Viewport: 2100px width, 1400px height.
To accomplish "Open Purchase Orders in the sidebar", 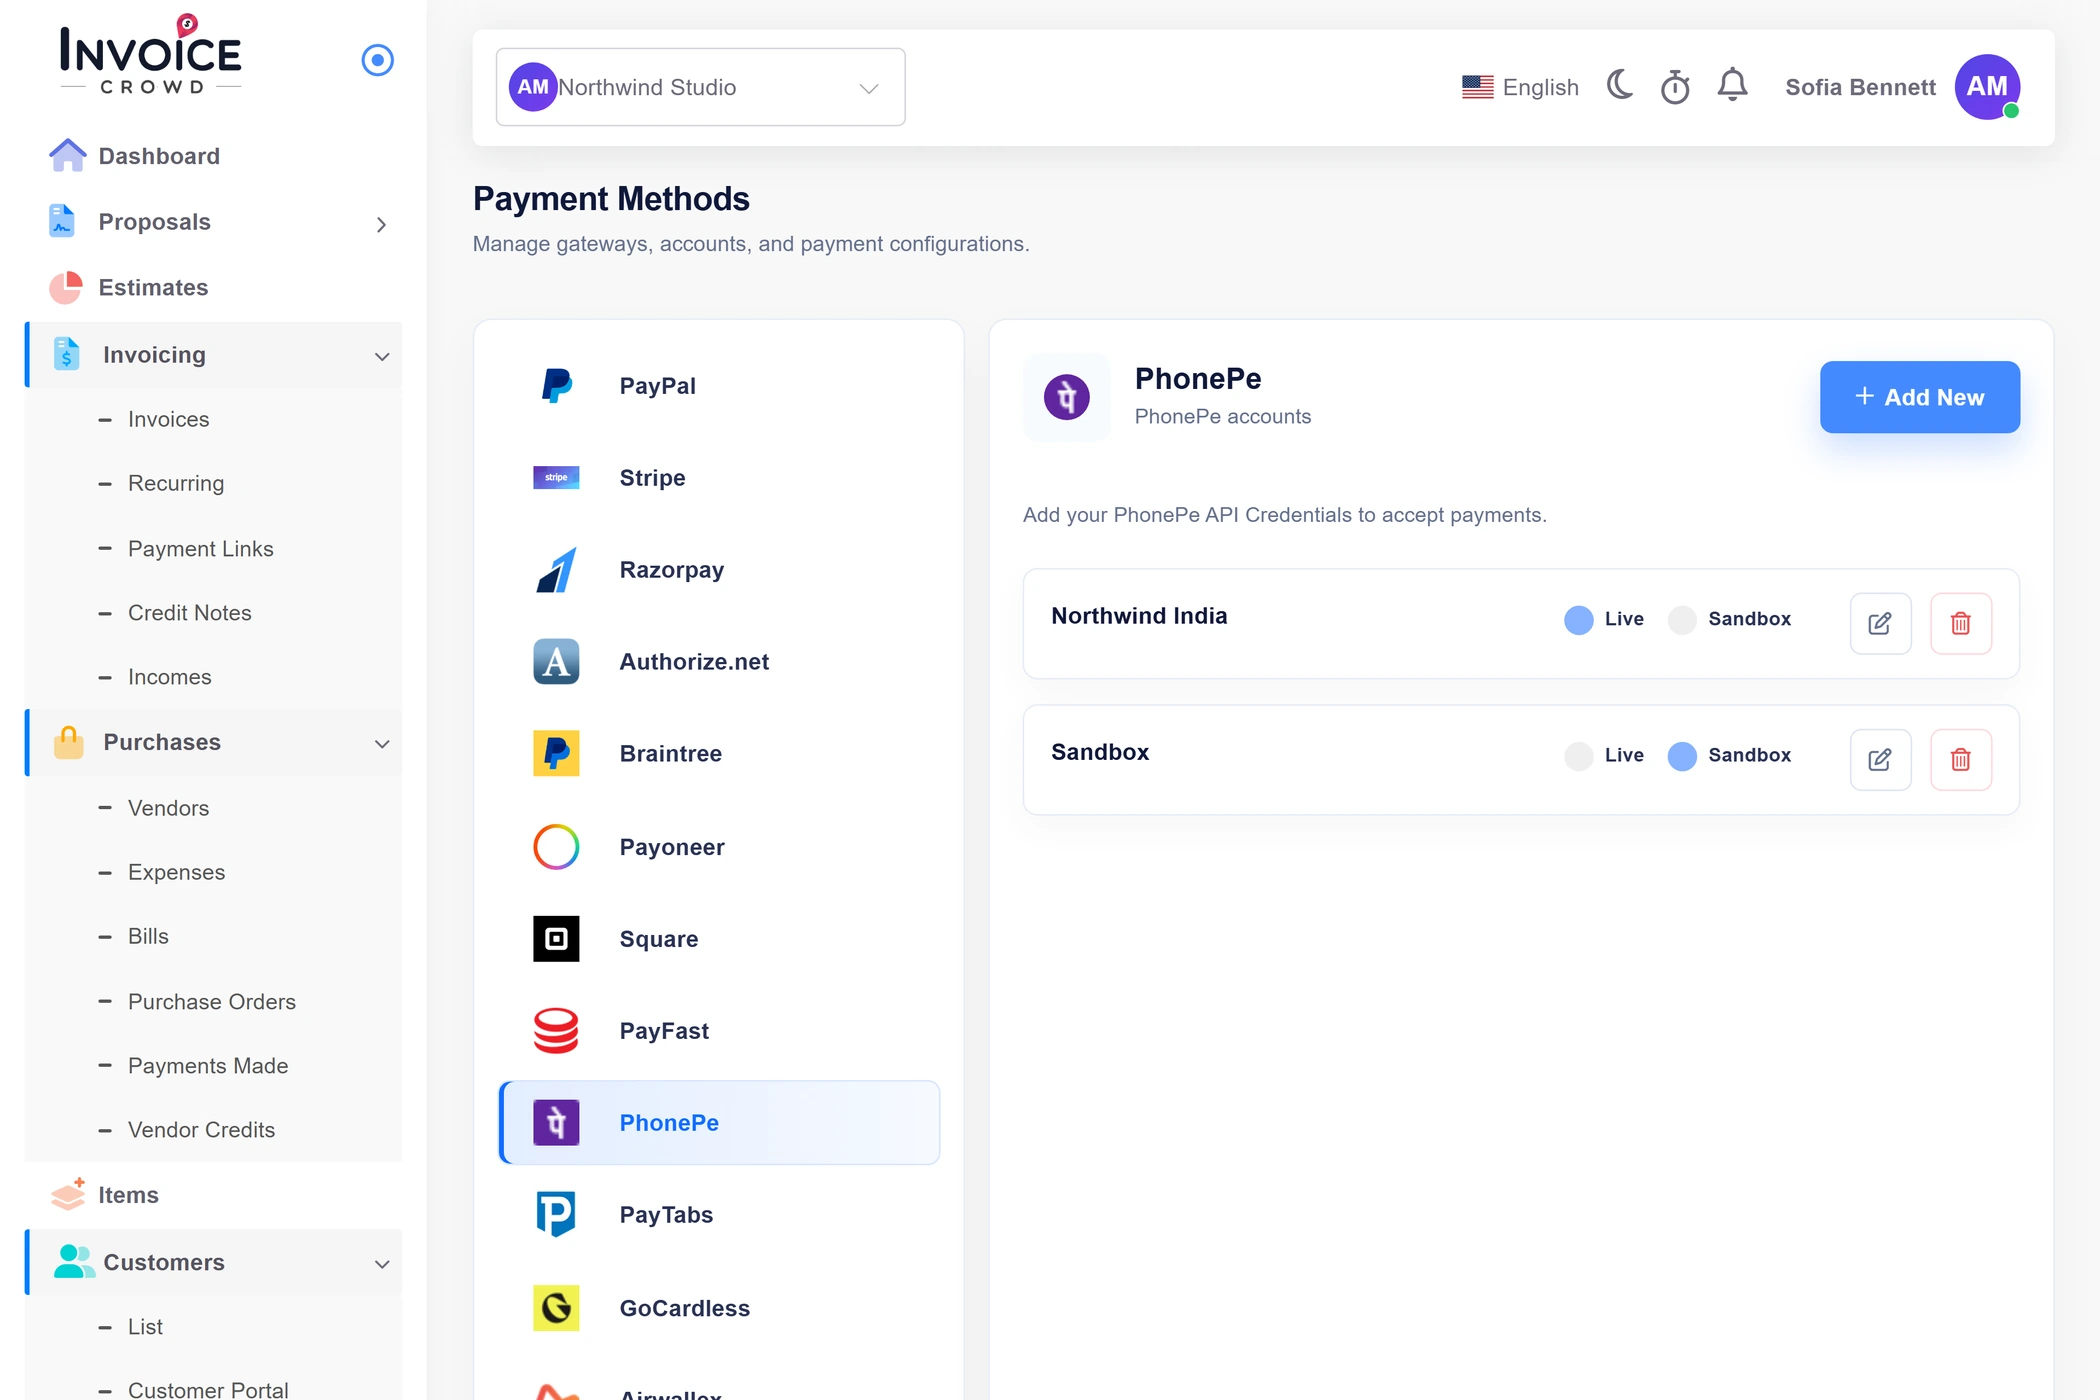I will [x=211, y=1001].
